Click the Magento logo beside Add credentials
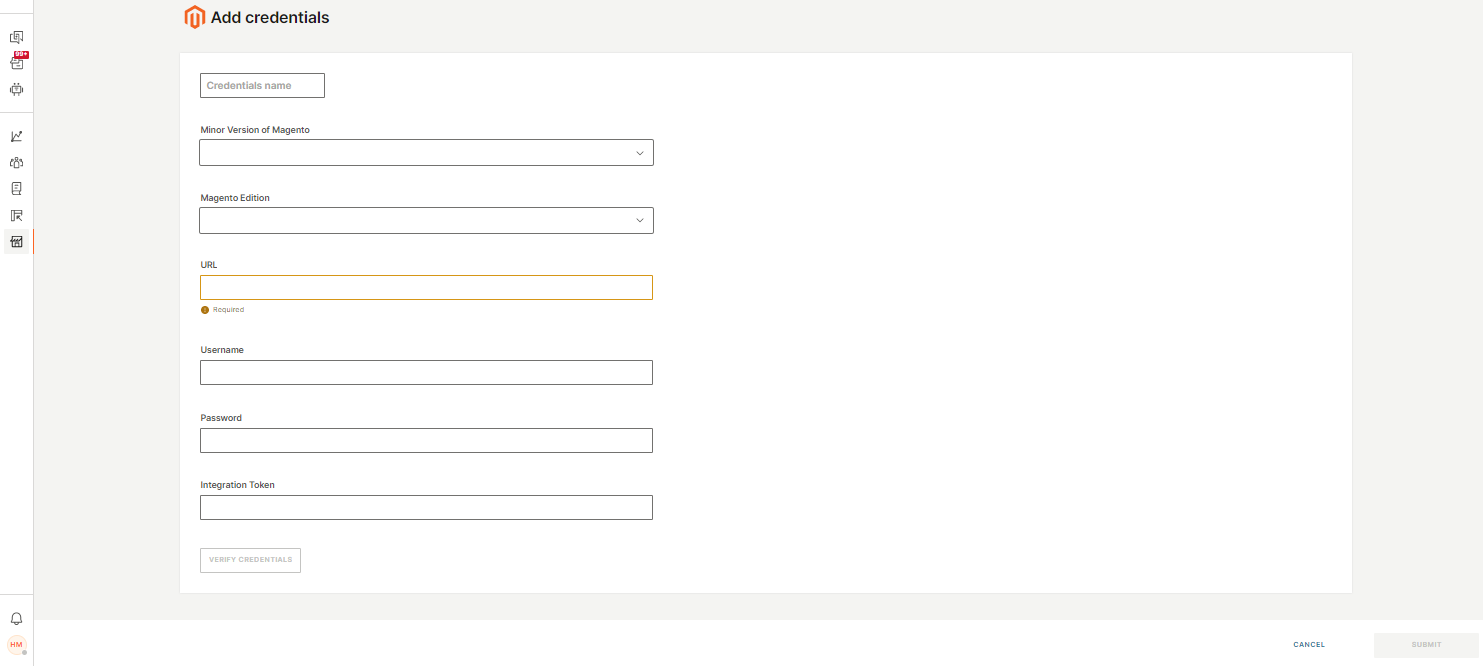The height and width of the screenshot is (666, 1483). pos(194,17)
